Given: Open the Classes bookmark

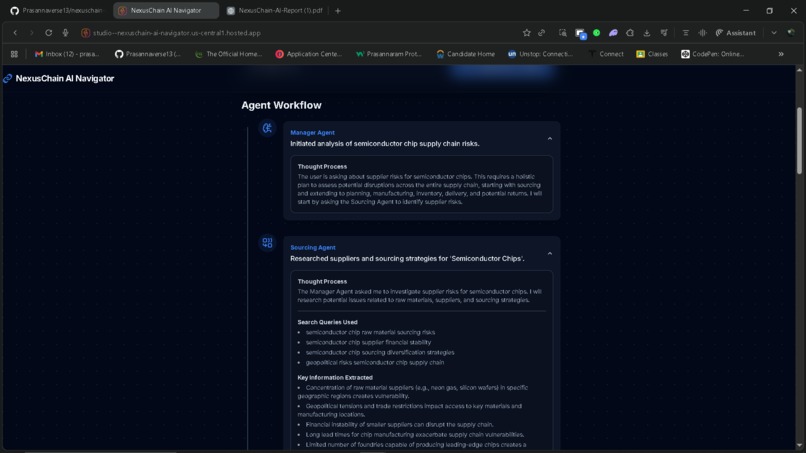Looking at the screenshot, I should (652, 54).
